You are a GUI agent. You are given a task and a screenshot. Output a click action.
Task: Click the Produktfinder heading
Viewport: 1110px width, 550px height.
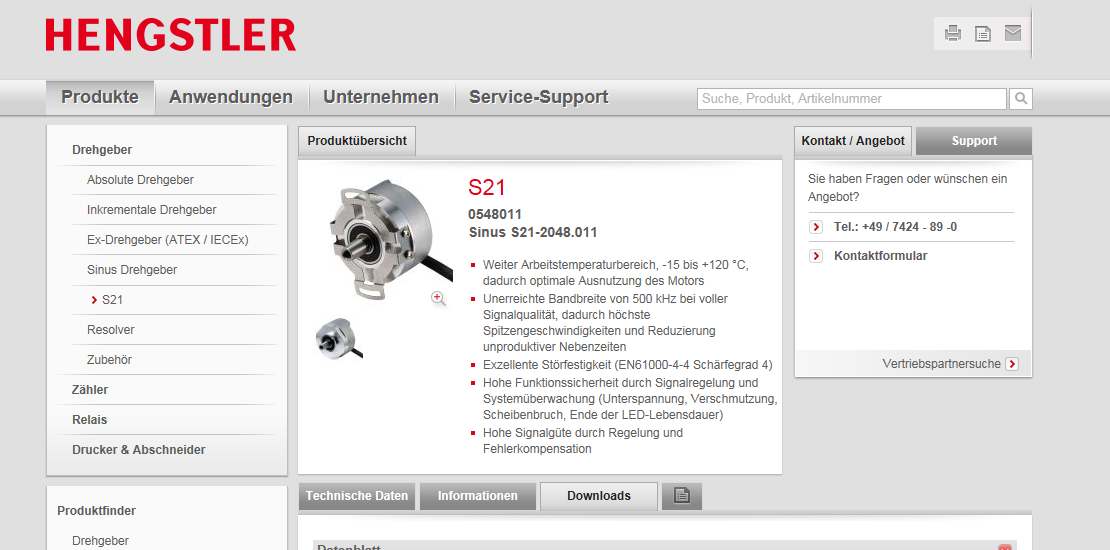click(96, 511)
